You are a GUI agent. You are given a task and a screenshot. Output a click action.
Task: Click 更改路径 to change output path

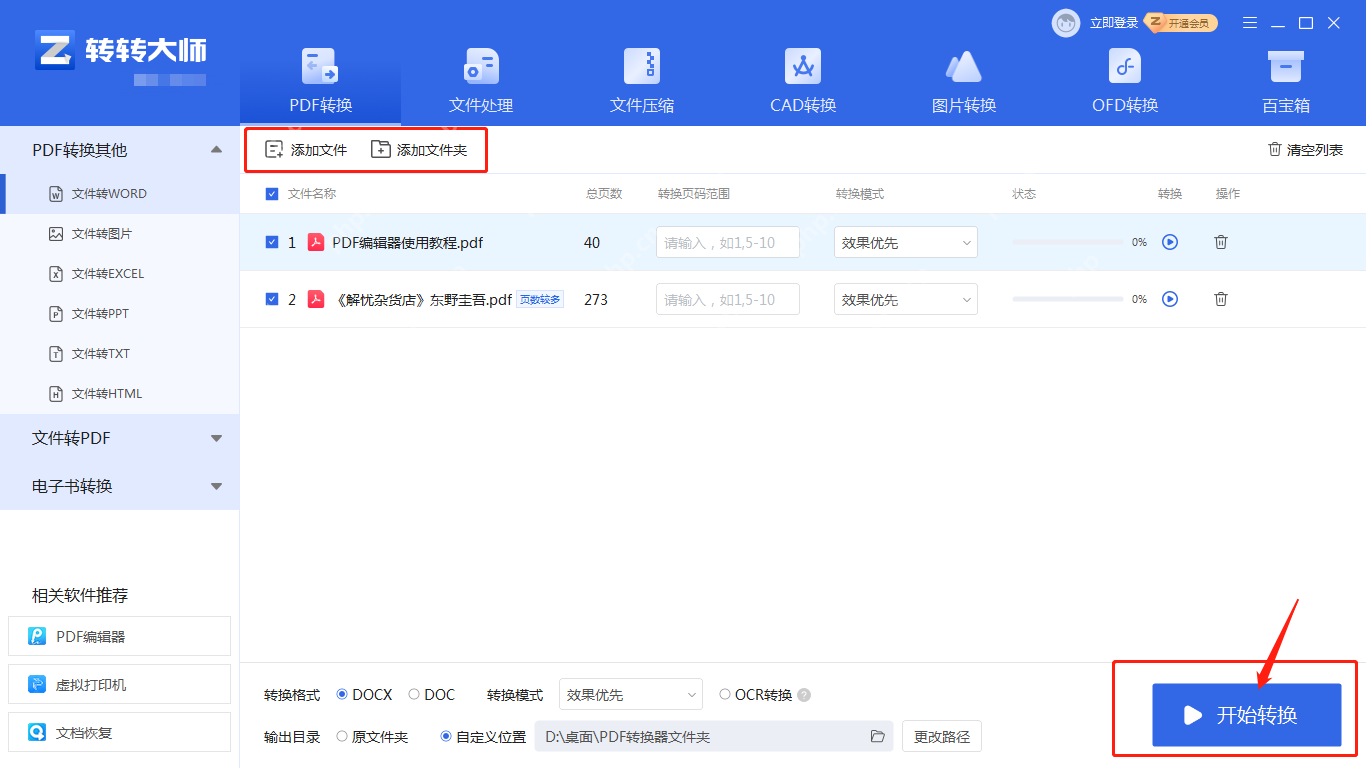pos(941,736)
